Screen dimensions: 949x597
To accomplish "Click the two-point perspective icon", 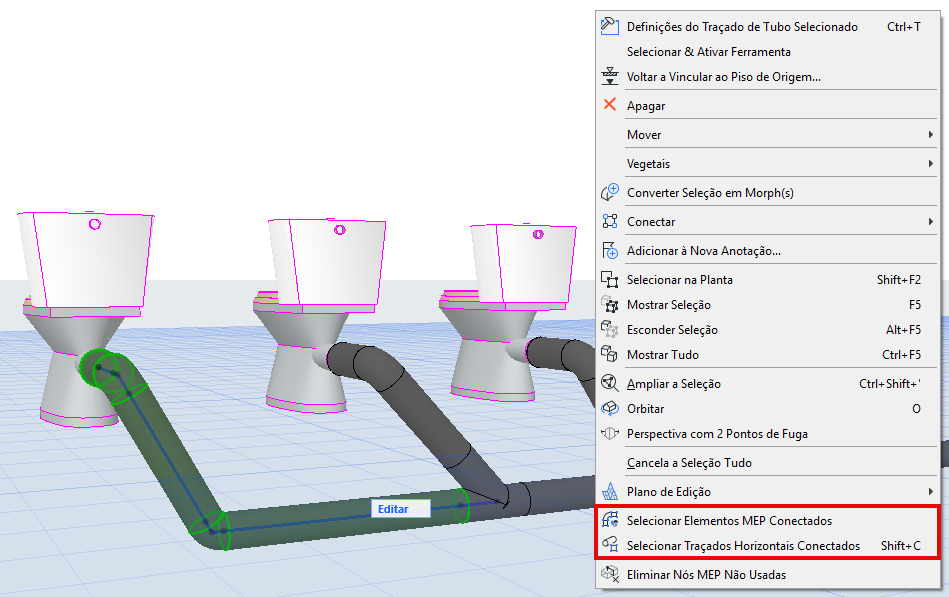I will click(x=609, y=434).
